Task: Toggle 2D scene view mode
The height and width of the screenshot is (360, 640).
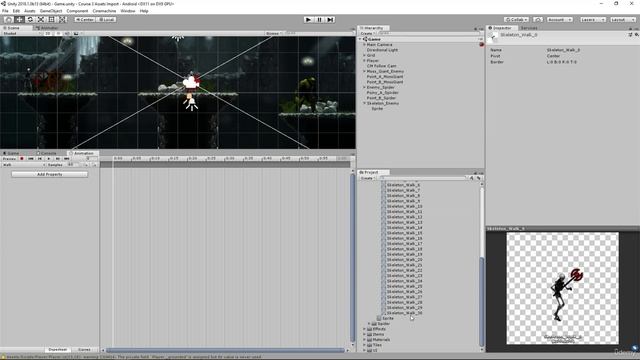Action: click(48, 33)
